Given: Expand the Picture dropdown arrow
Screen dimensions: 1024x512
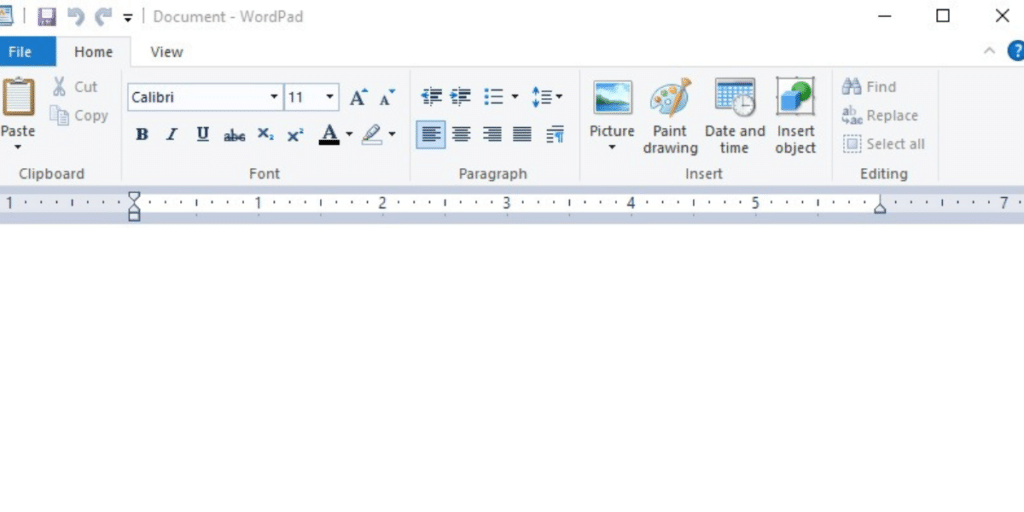Looking at the screenshot, I should (612, 147).
